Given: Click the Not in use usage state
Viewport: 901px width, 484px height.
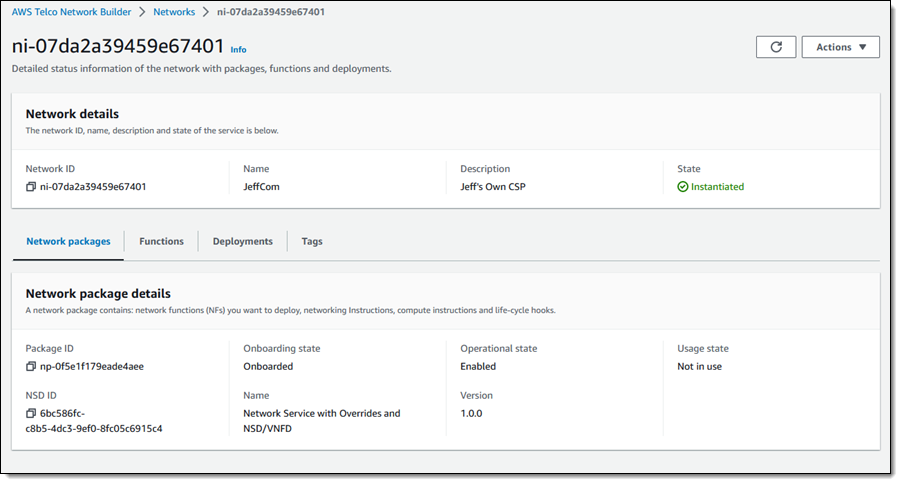Looking at the screenshot, I should pyautogui.click(x=699, y=367).
